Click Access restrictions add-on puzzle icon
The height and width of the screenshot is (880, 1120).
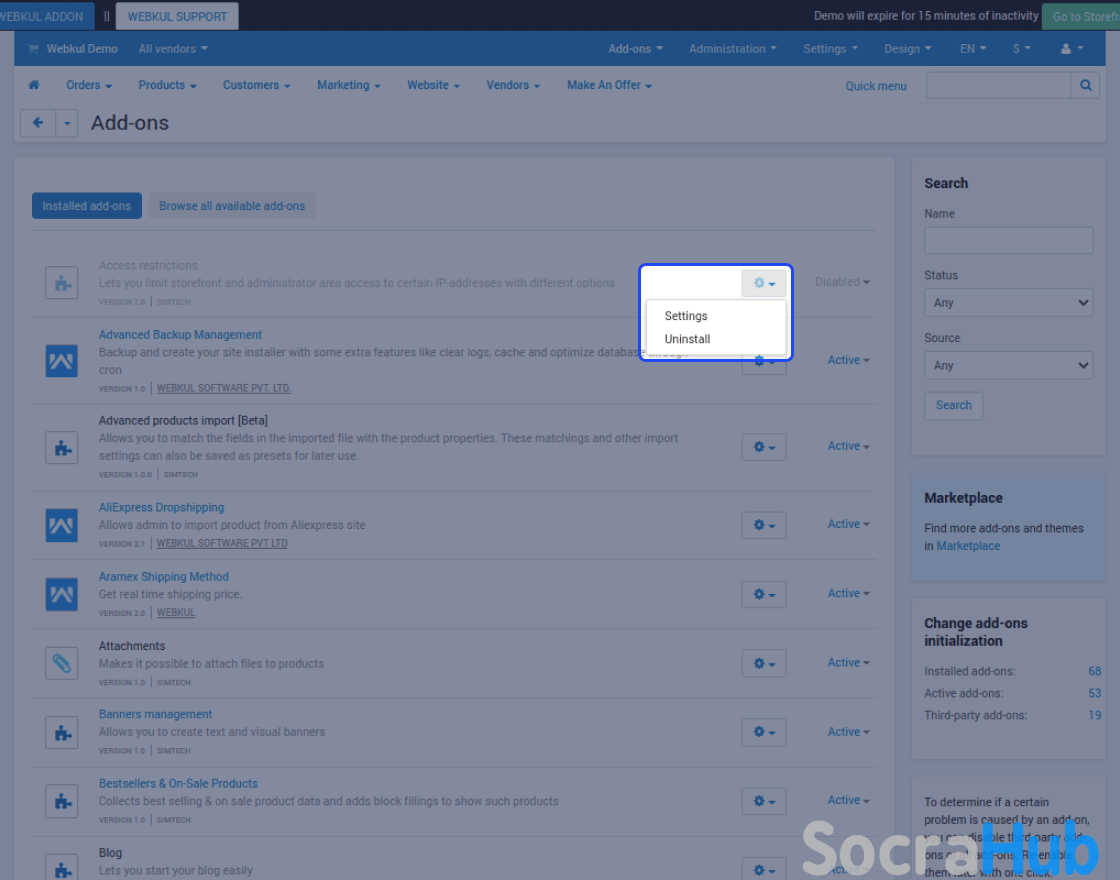click(61, 283)
